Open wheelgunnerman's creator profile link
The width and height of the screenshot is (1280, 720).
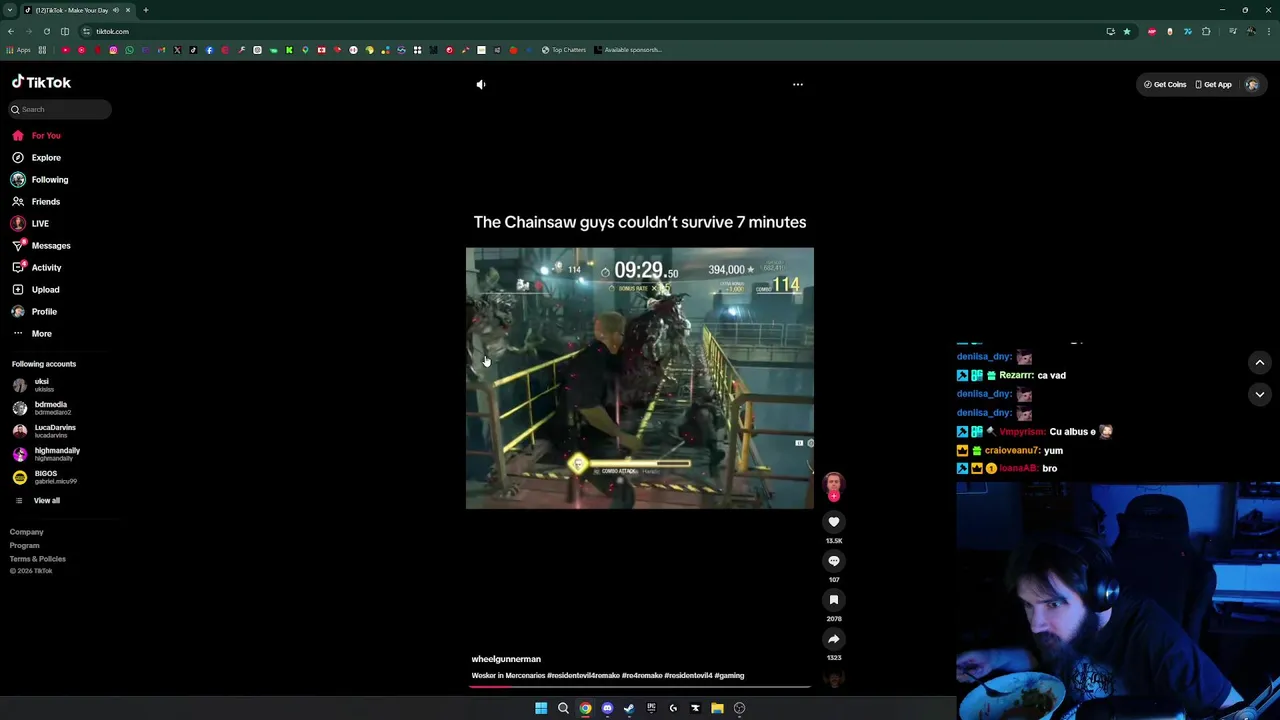[506, 659]
